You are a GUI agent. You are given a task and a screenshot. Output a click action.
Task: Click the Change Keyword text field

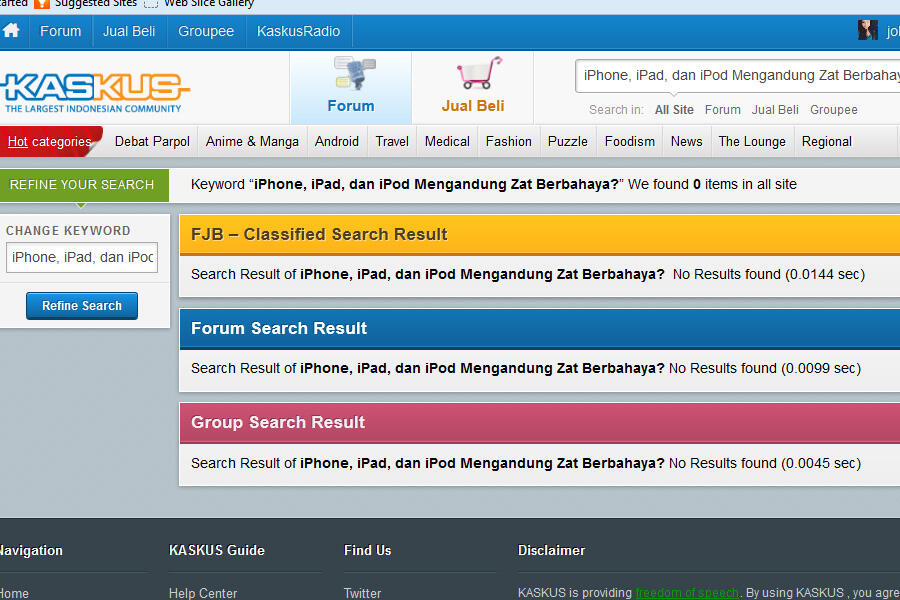[x=82, y=257]
